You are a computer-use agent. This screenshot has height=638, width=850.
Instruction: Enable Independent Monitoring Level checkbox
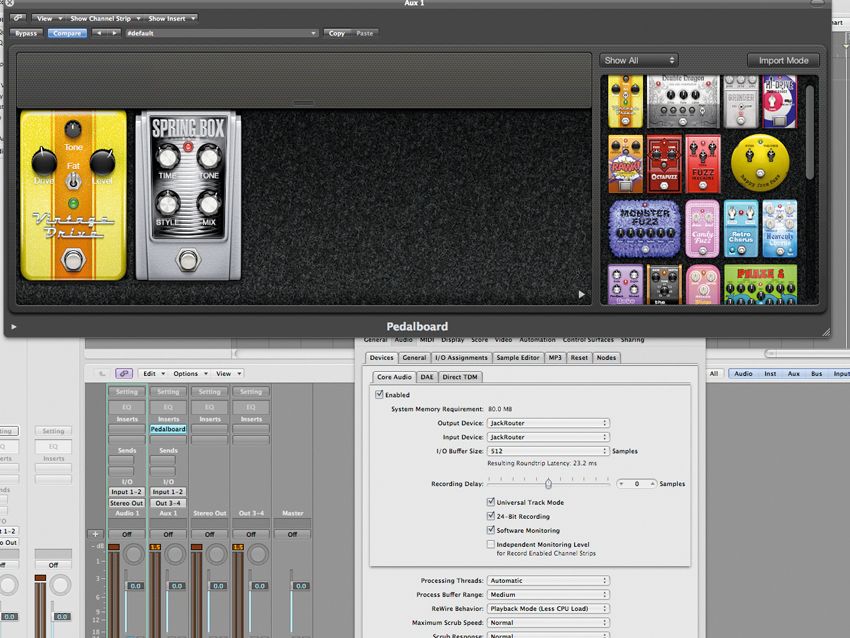coord(491,544)
